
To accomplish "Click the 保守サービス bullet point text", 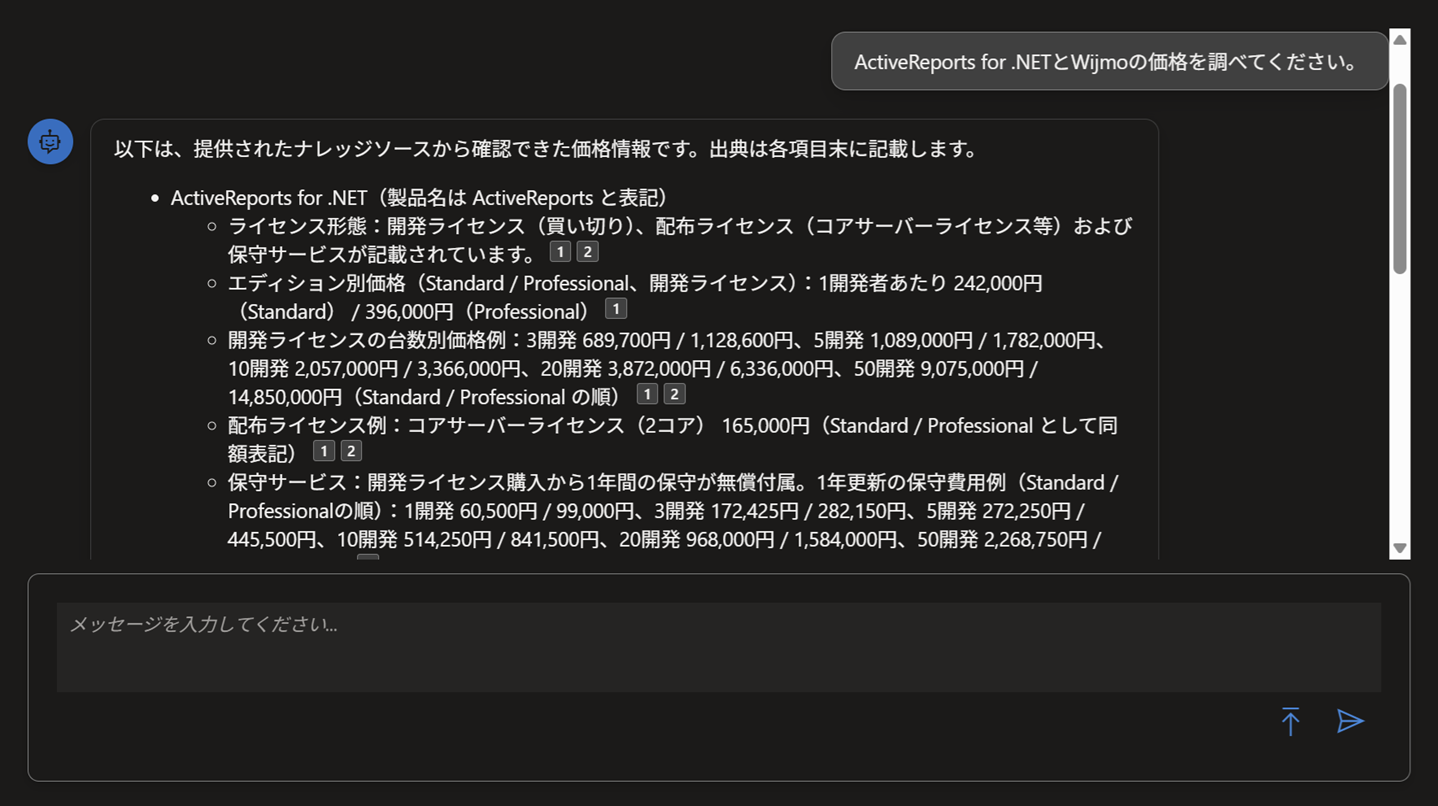I will pyautogui.click(x=600, y=482).
